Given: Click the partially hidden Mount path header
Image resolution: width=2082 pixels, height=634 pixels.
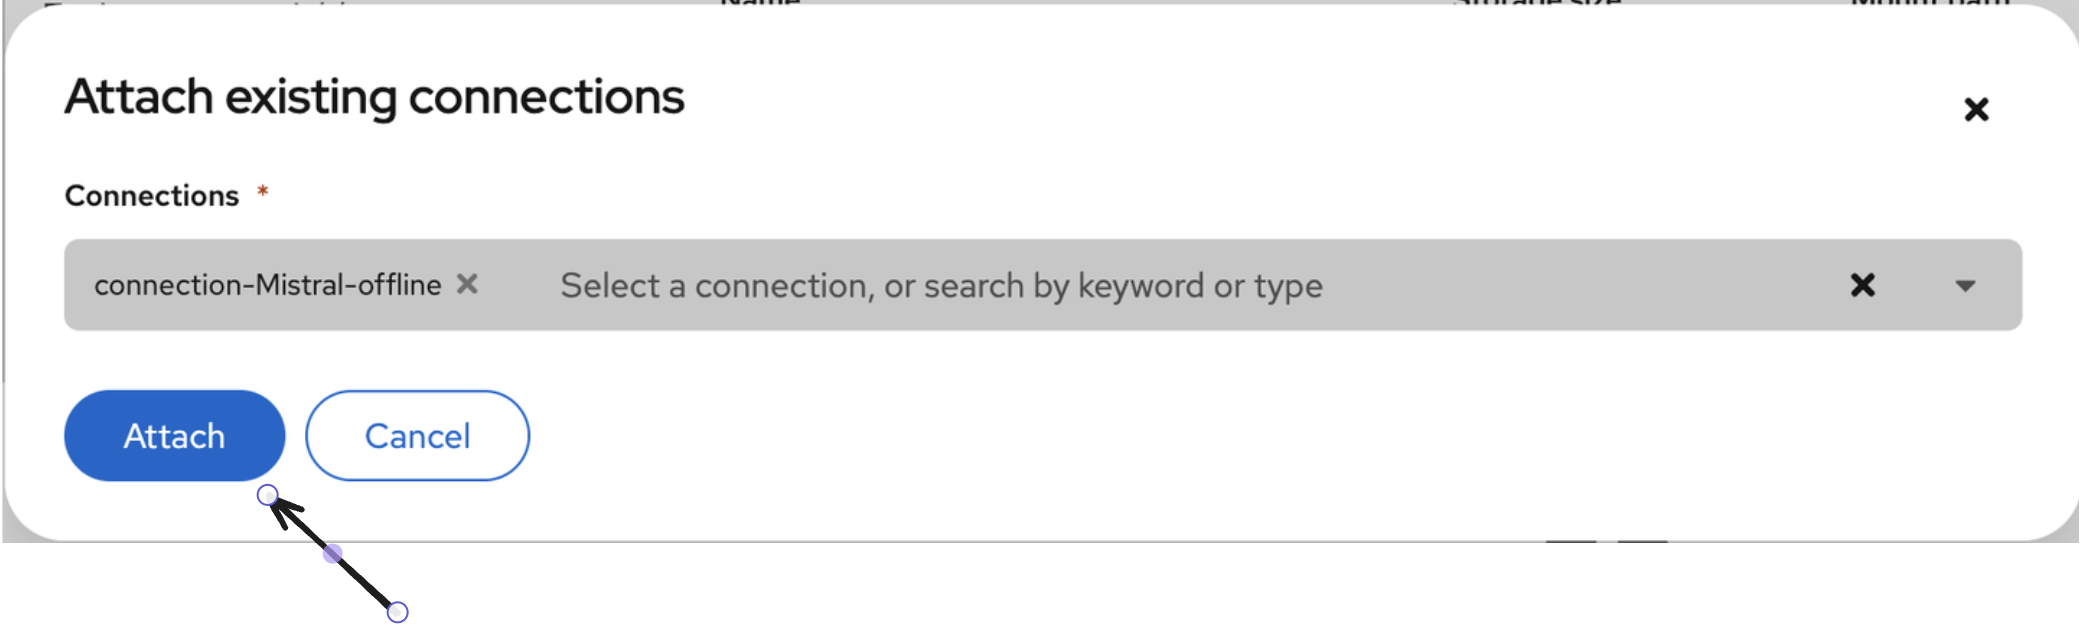Looking at the screenshot, I should point(1930,3).
